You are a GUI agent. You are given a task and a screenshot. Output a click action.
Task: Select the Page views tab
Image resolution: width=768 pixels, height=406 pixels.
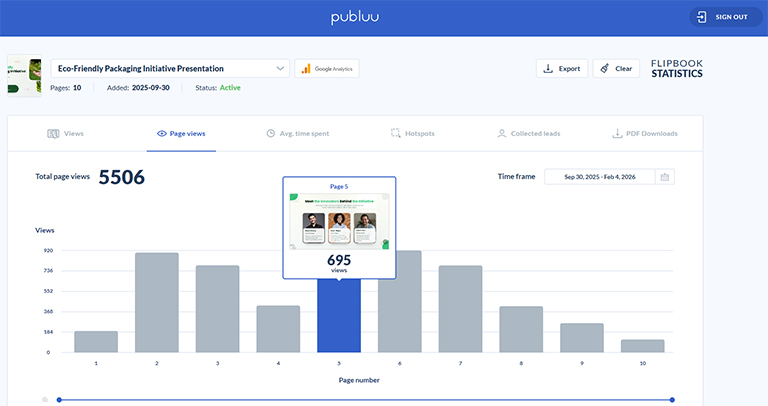point(181,134)
